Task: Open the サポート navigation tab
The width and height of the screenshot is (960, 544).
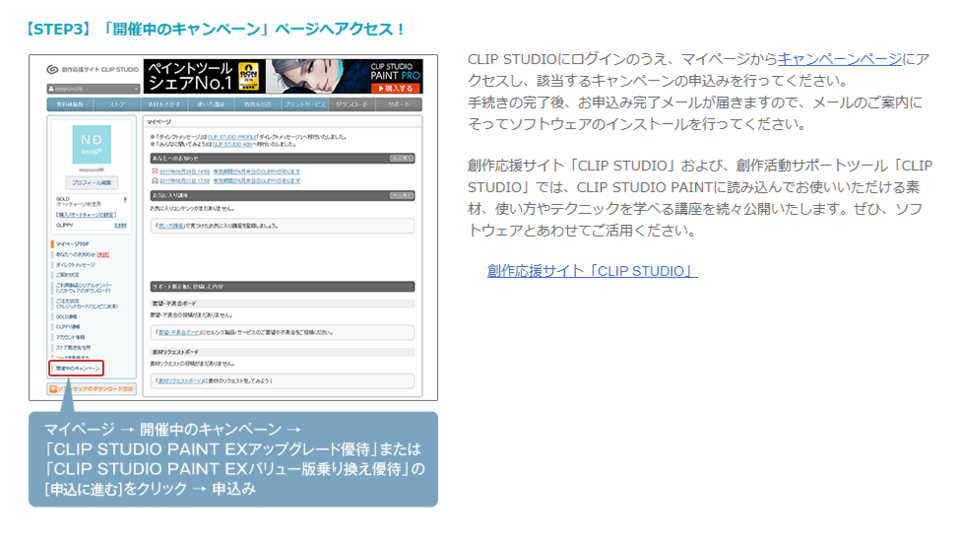Action: (x=399, y=105)
